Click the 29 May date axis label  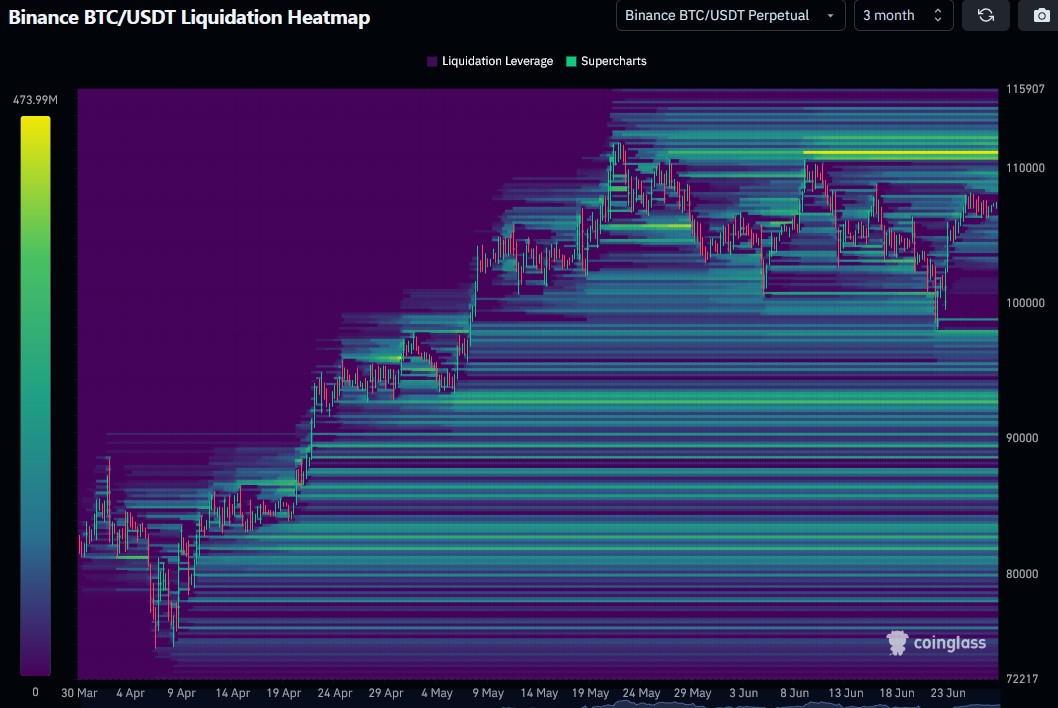pos(692,693)
